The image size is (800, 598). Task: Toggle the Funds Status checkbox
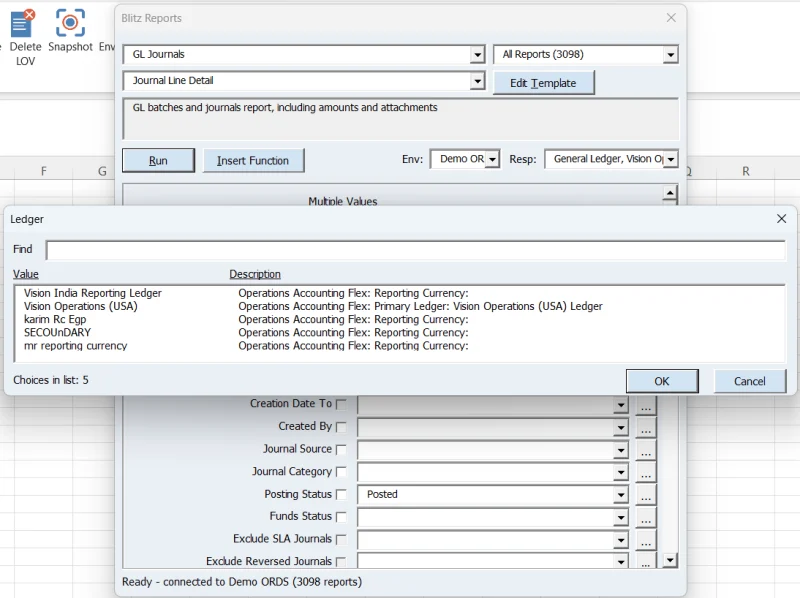pos(341,517)
